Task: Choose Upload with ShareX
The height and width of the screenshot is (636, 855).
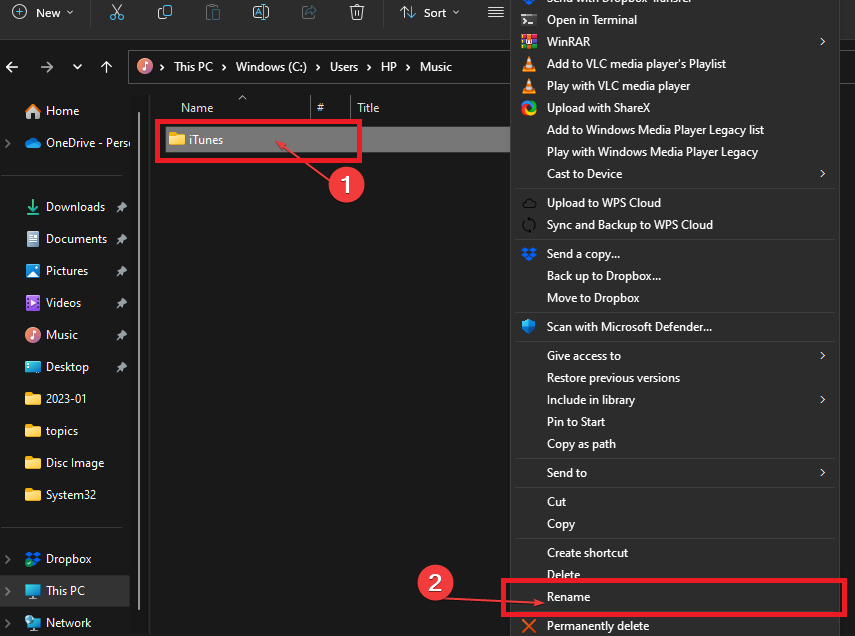Action: pyautogui.click(x=675, y=108)
